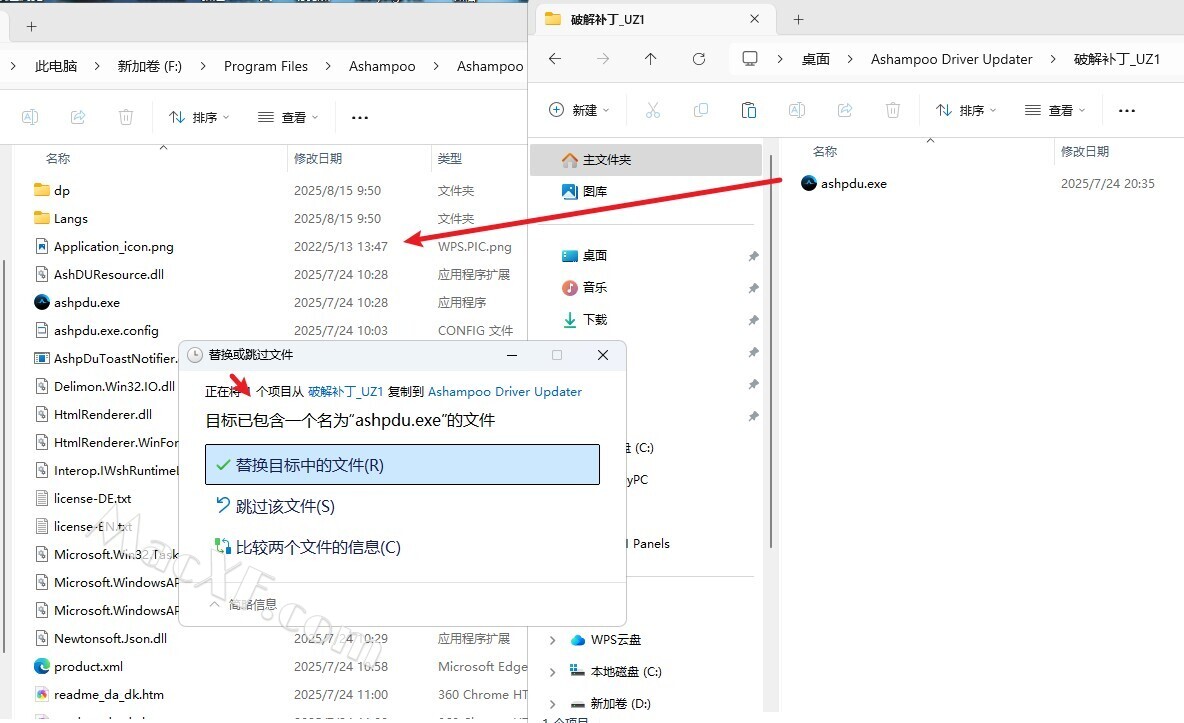Sort by 修改日期 column in right window
This screenshot has height=723, width=1184.
coord(1085,152)
